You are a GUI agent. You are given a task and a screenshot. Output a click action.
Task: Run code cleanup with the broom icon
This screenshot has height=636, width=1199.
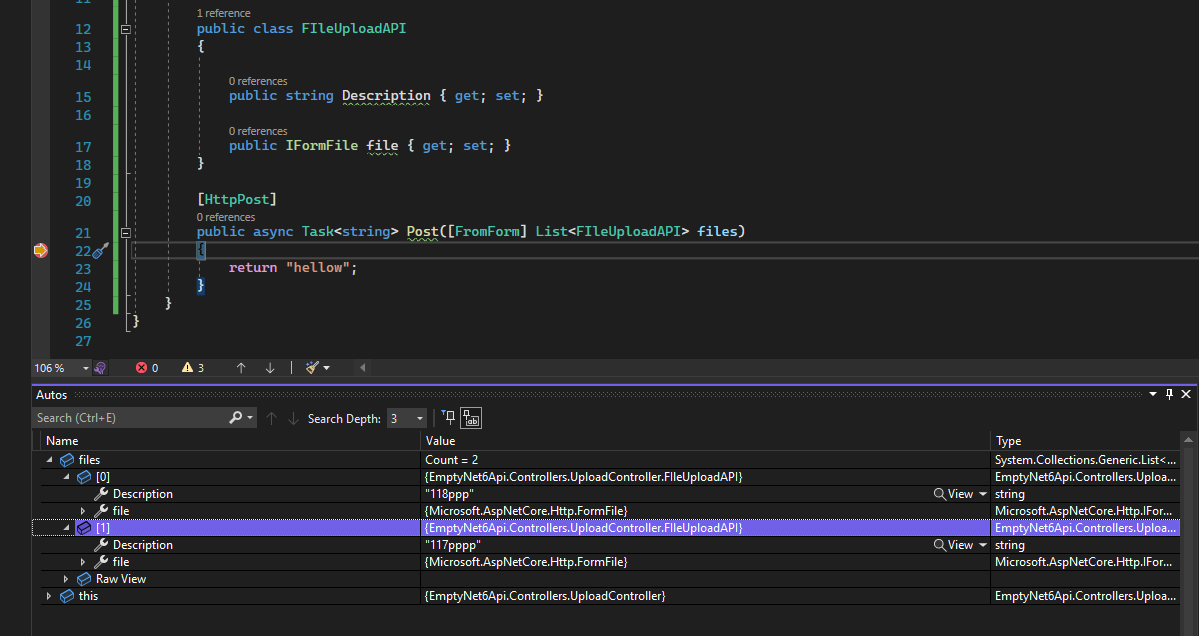pos(312,368)
